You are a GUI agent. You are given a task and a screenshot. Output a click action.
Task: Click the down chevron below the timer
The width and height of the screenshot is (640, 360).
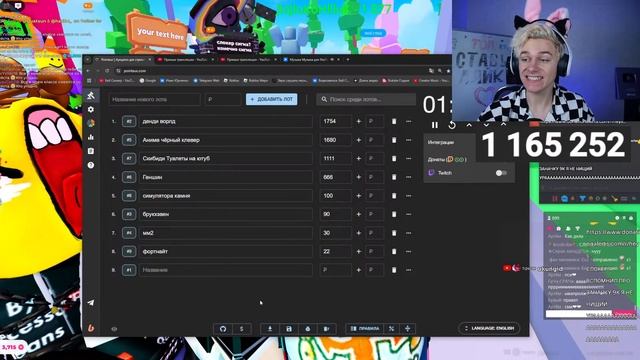pyautogui.click(x=486, y=125)
